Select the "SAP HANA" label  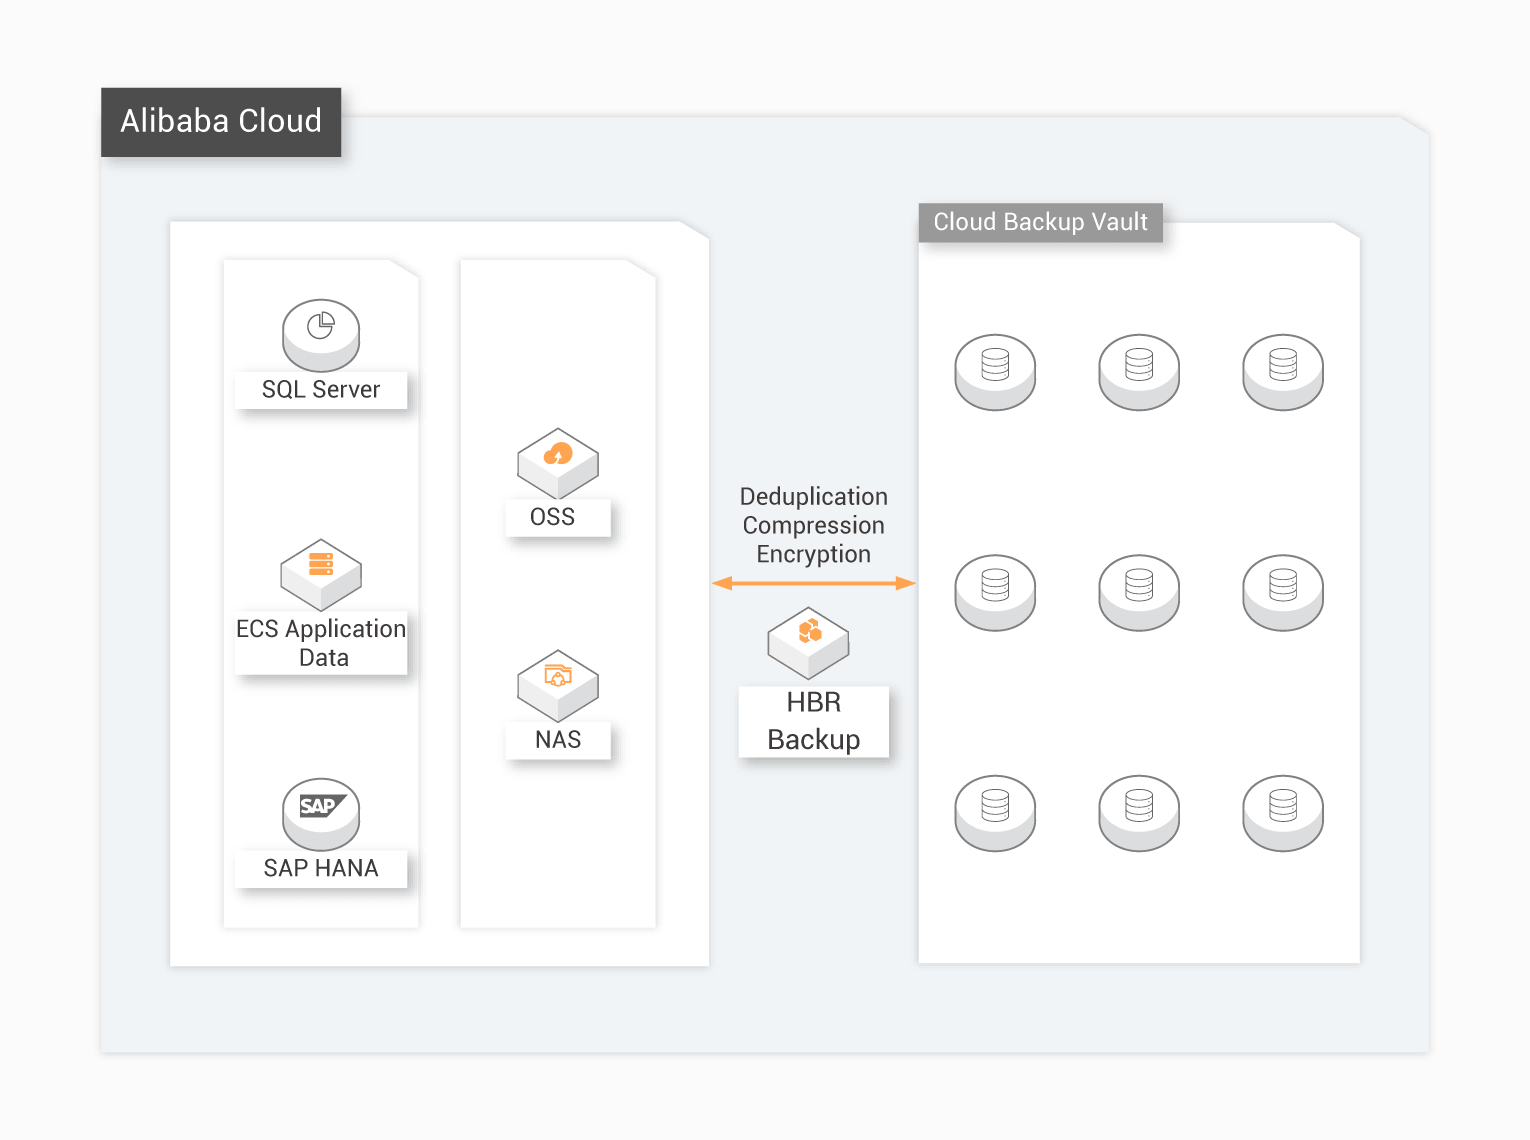click(x=321, y=869)
